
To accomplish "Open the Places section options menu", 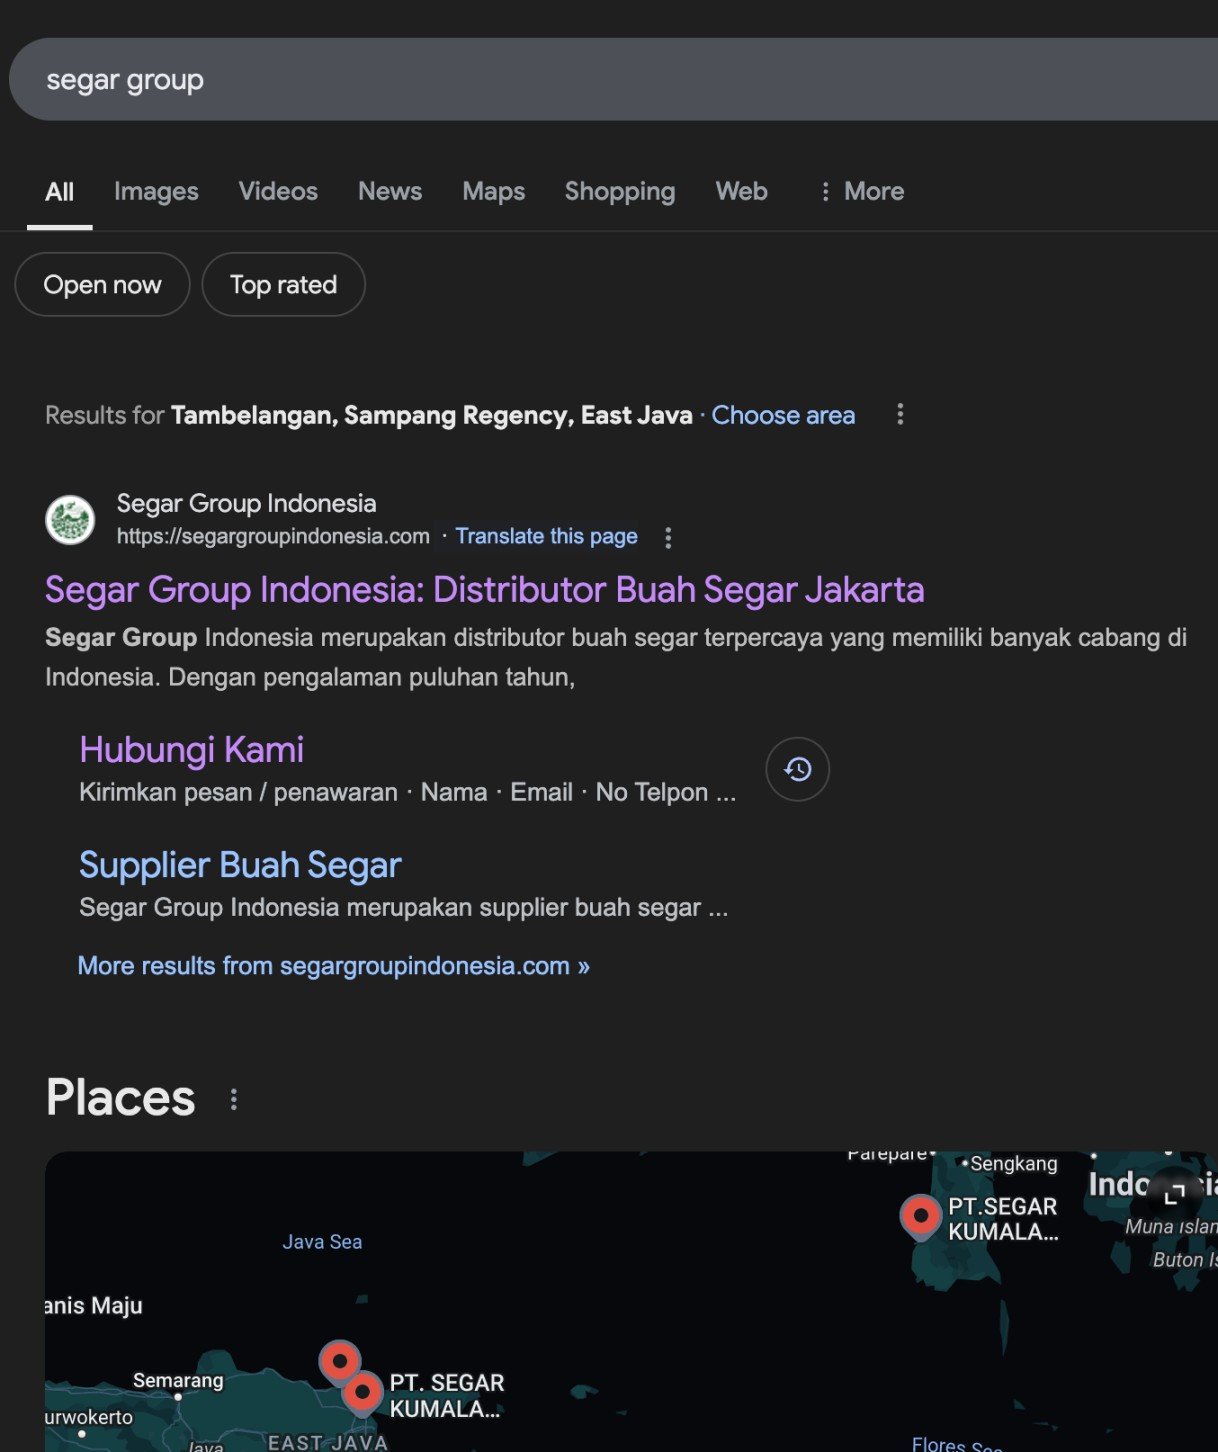I will 234,1099.
